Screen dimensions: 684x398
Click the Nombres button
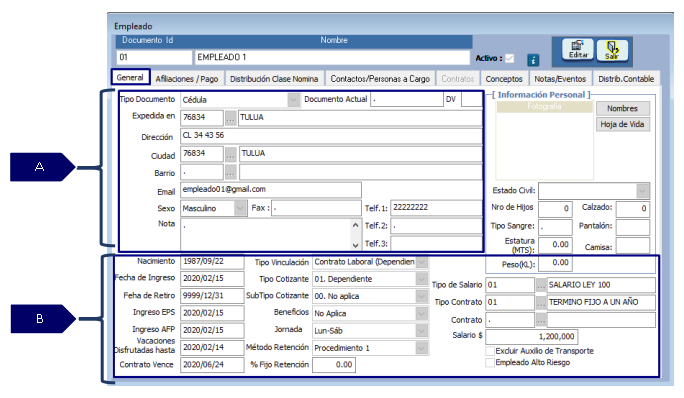point(622,108)
